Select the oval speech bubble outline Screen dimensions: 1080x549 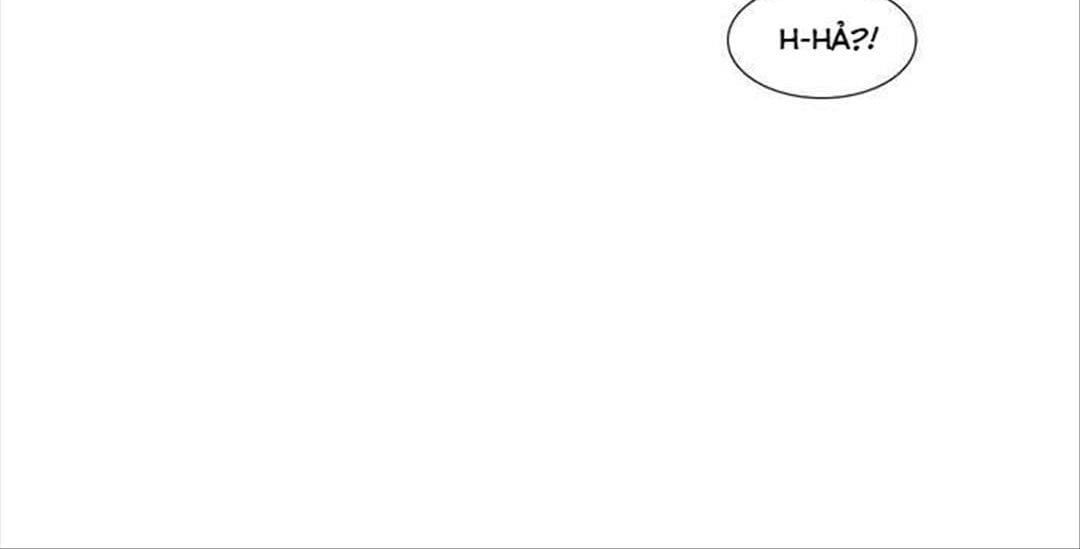(x=822, y=47)
